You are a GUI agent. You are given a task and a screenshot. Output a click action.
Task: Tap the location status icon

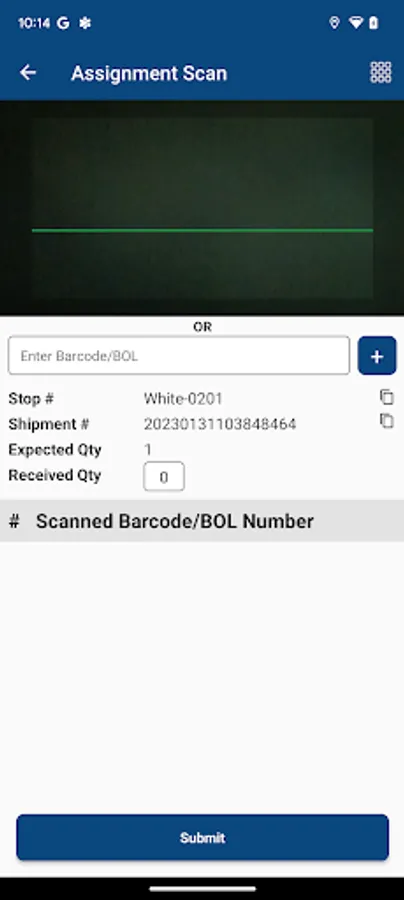pyautogui.click(x=334, y=23)
